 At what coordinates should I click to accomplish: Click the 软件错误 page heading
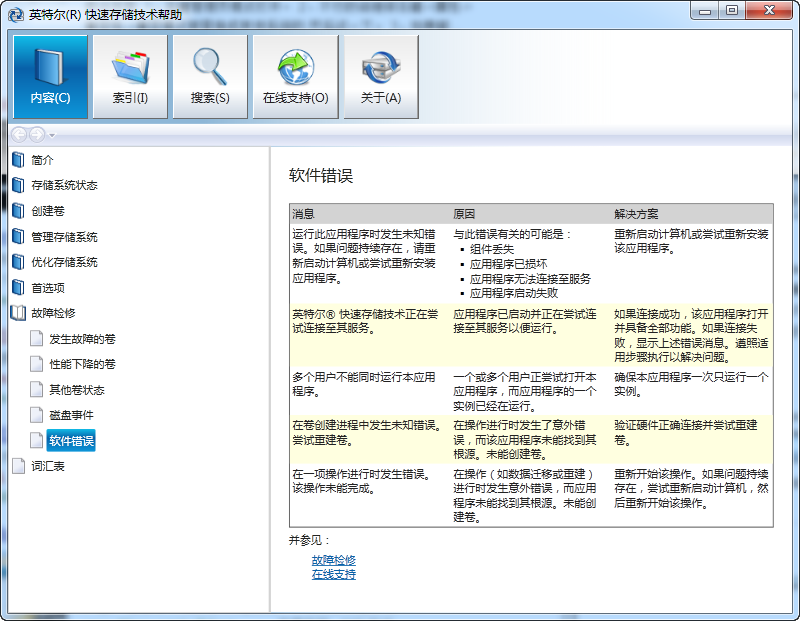coord(321,176)
